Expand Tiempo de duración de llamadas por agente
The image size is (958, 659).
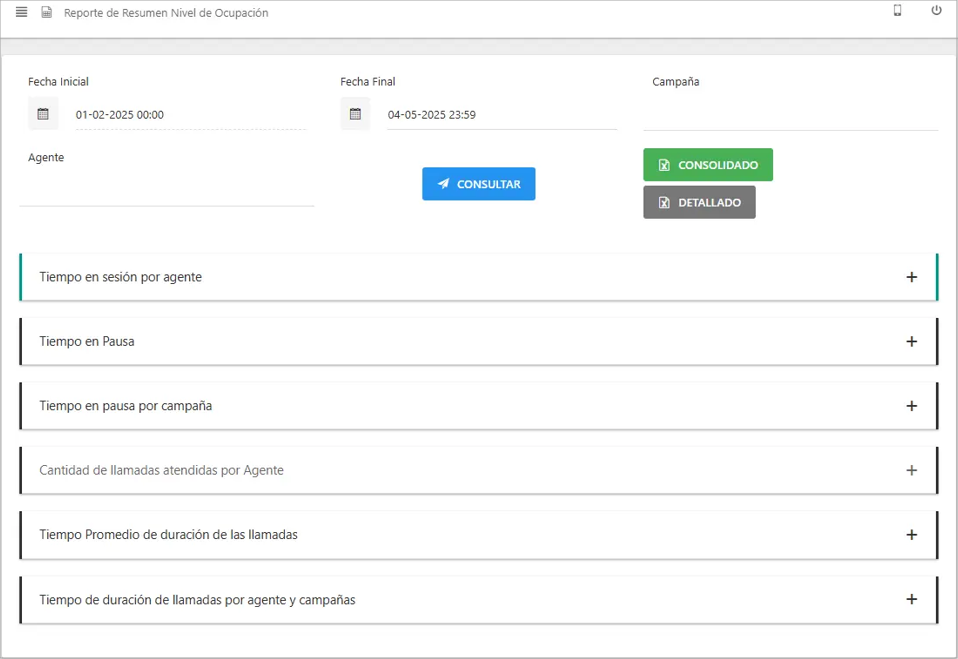click(911, 599)
